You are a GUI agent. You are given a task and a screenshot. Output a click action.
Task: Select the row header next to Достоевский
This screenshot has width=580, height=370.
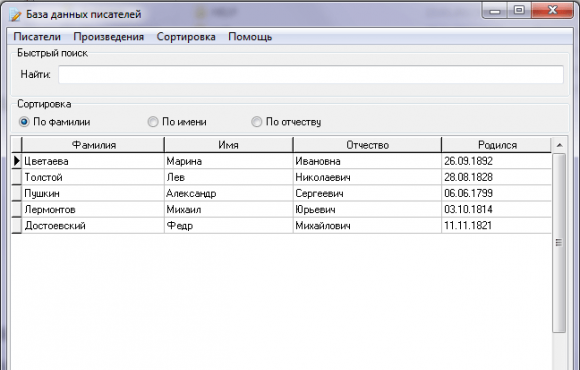click(x=17, y=225)
